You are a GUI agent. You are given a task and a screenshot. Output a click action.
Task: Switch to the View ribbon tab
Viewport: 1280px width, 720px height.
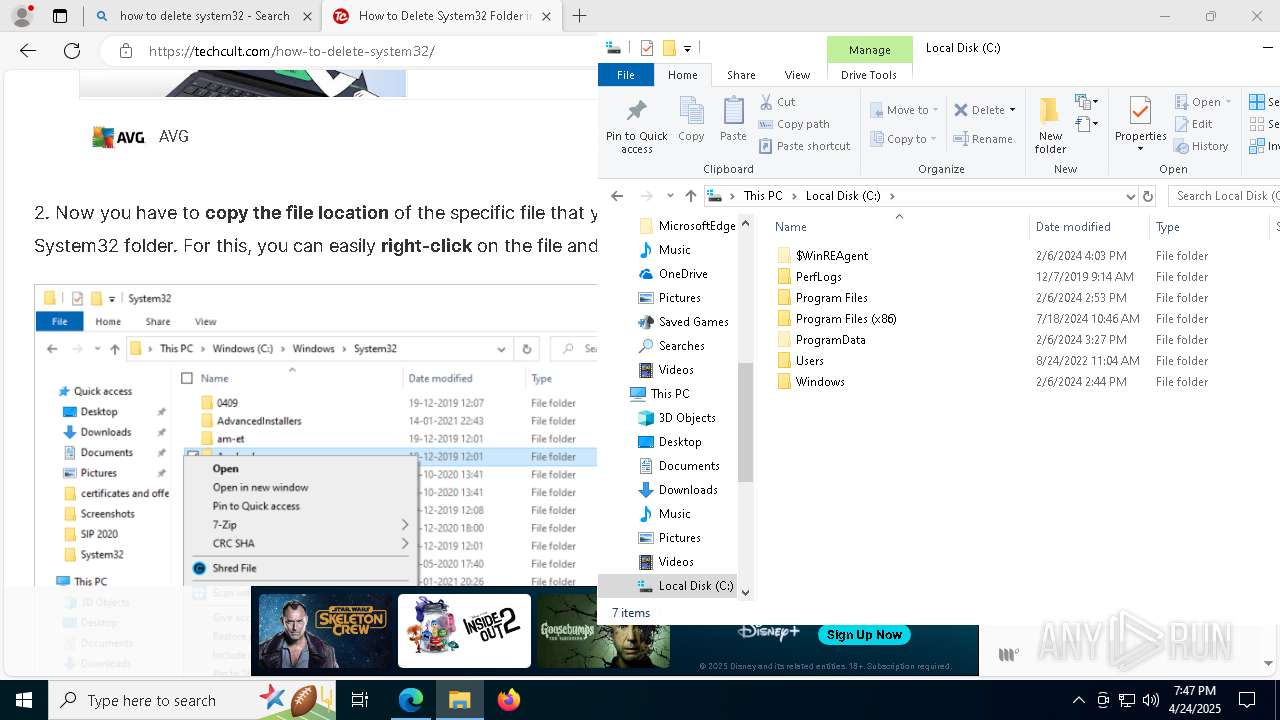tap(797, 75)
